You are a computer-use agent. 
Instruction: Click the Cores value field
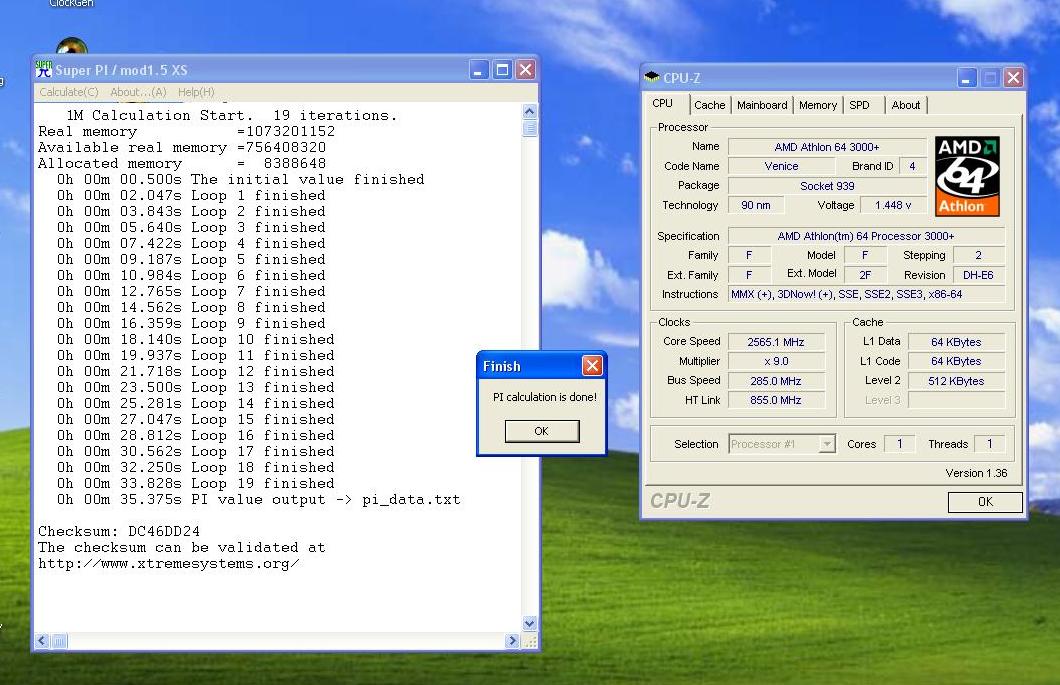pyautogui.click(x=899, y=444)
